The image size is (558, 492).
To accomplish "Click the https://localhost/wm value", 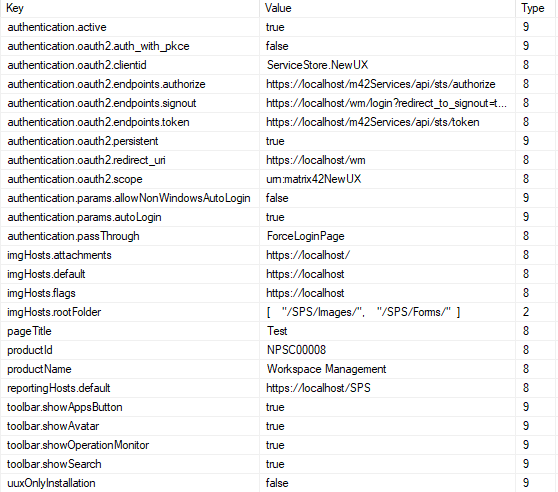I will 316,160.
